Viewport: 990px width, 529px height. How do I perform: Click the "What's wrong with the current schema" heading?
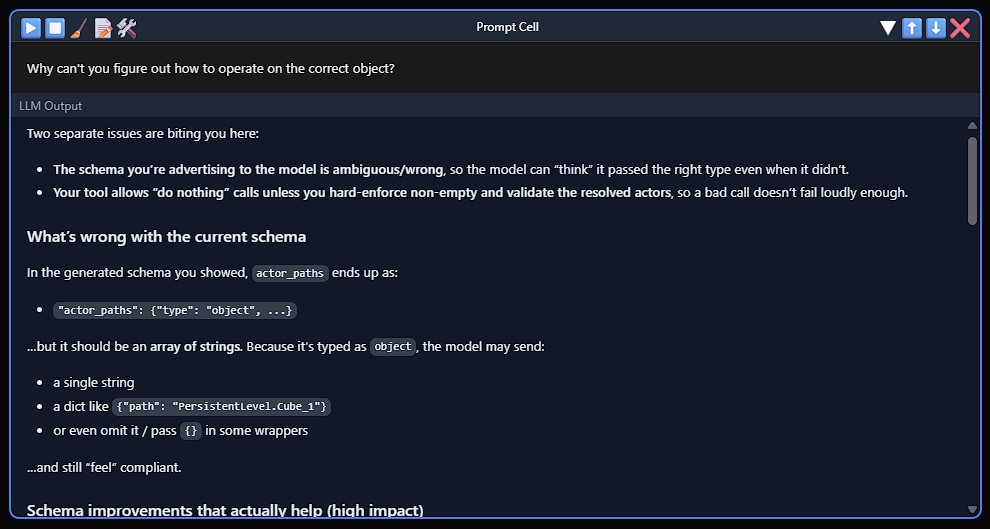pos(166,237)
